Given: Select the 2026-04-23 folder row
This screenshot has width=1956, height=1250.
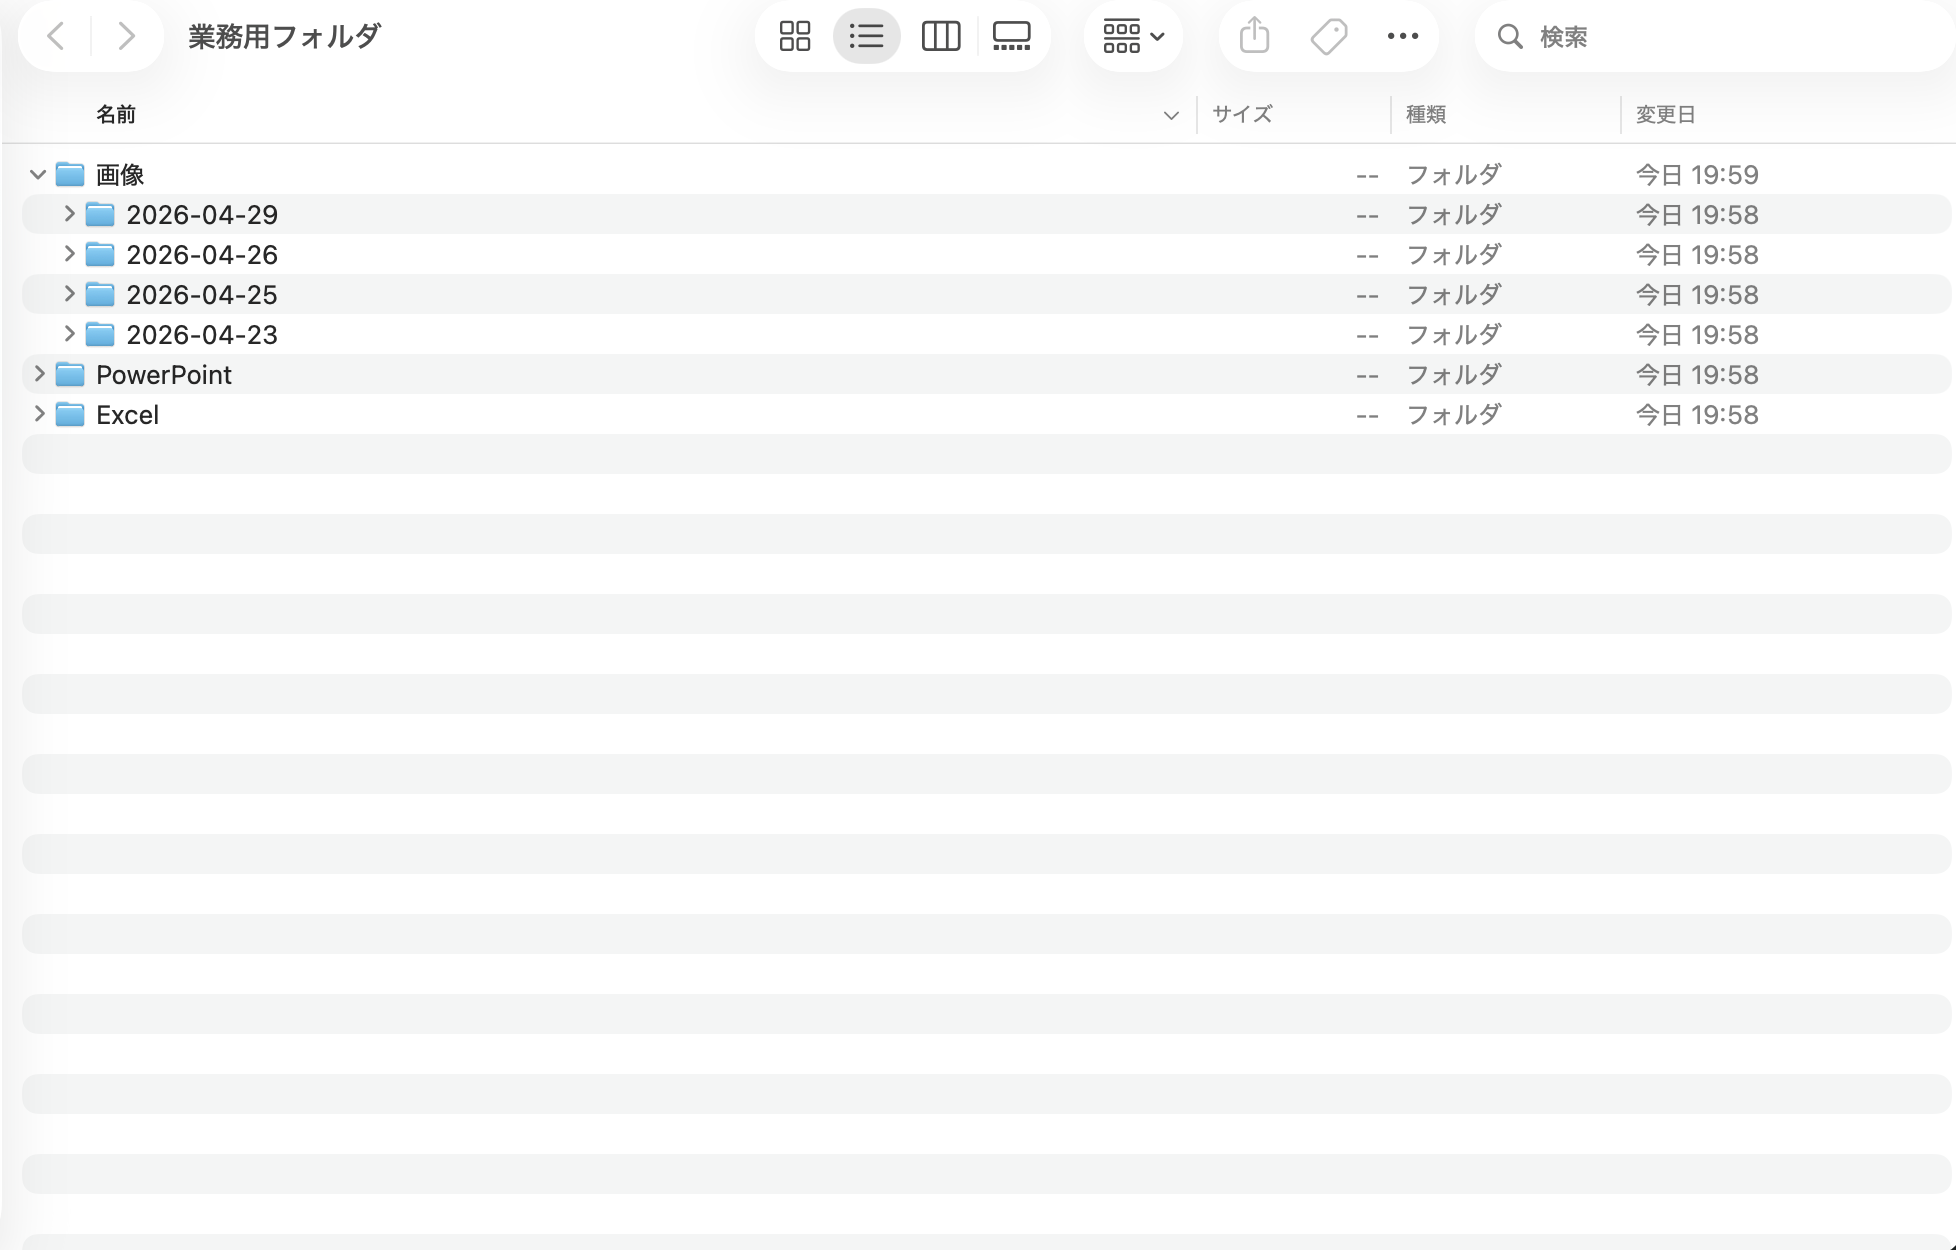Looking at the screenshot, I should coord(986,334).
